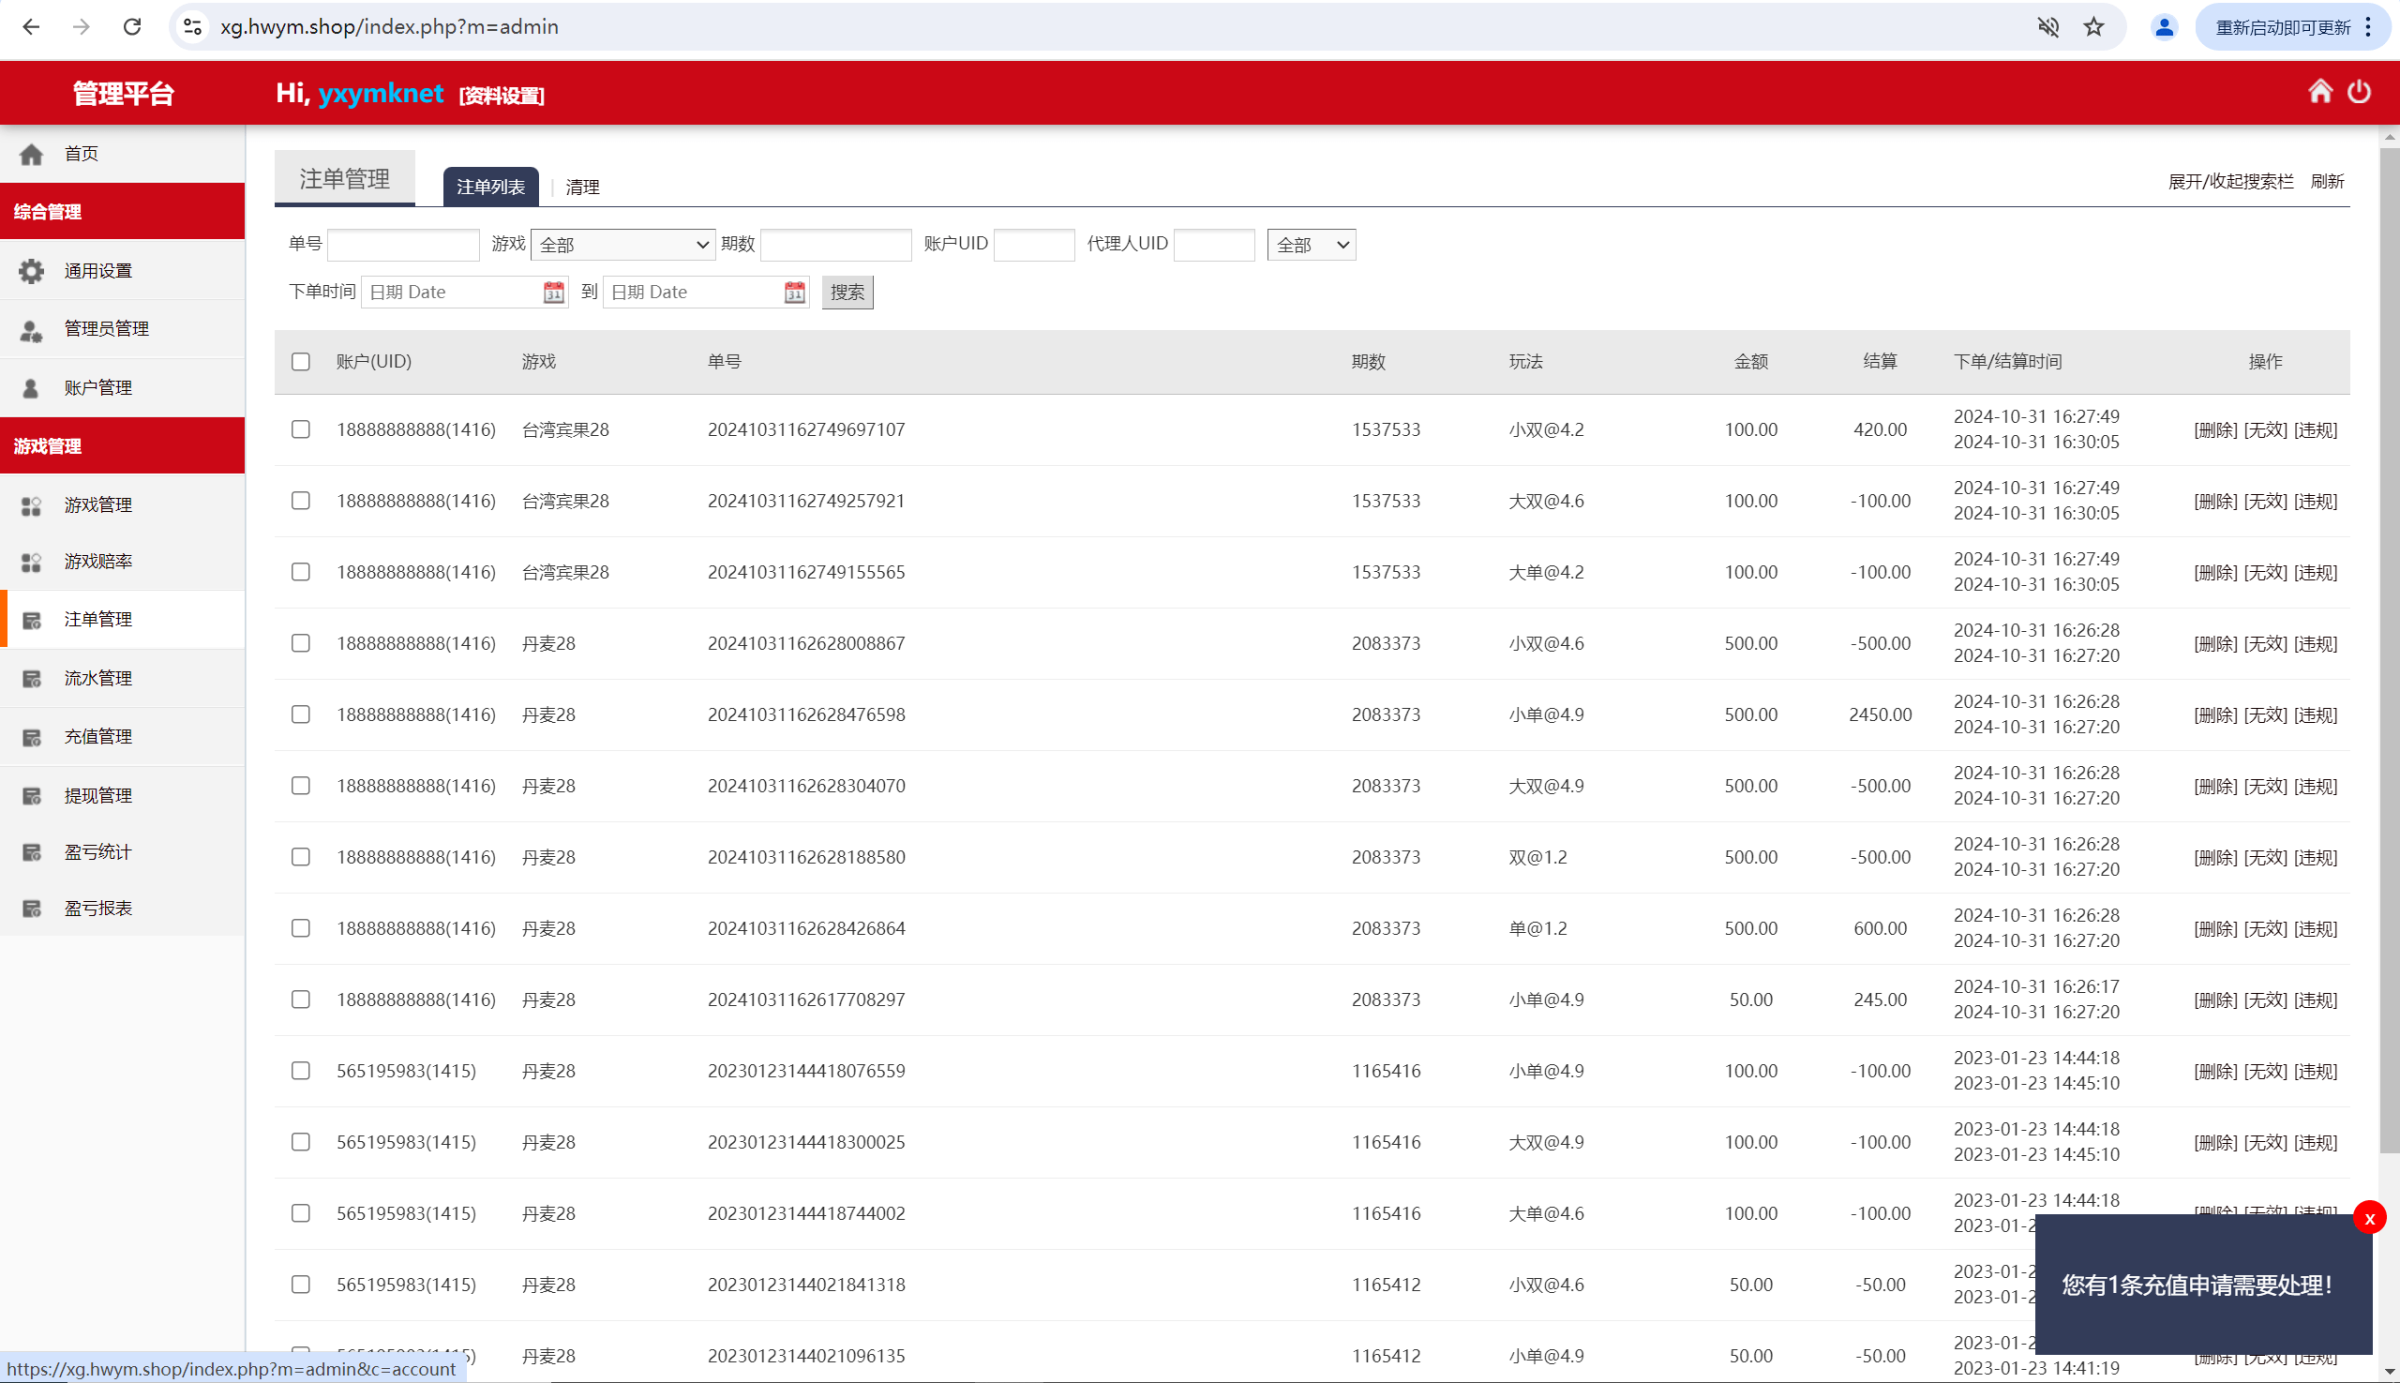Open the end-date calendar picker icon

click(x=794, y=292)
